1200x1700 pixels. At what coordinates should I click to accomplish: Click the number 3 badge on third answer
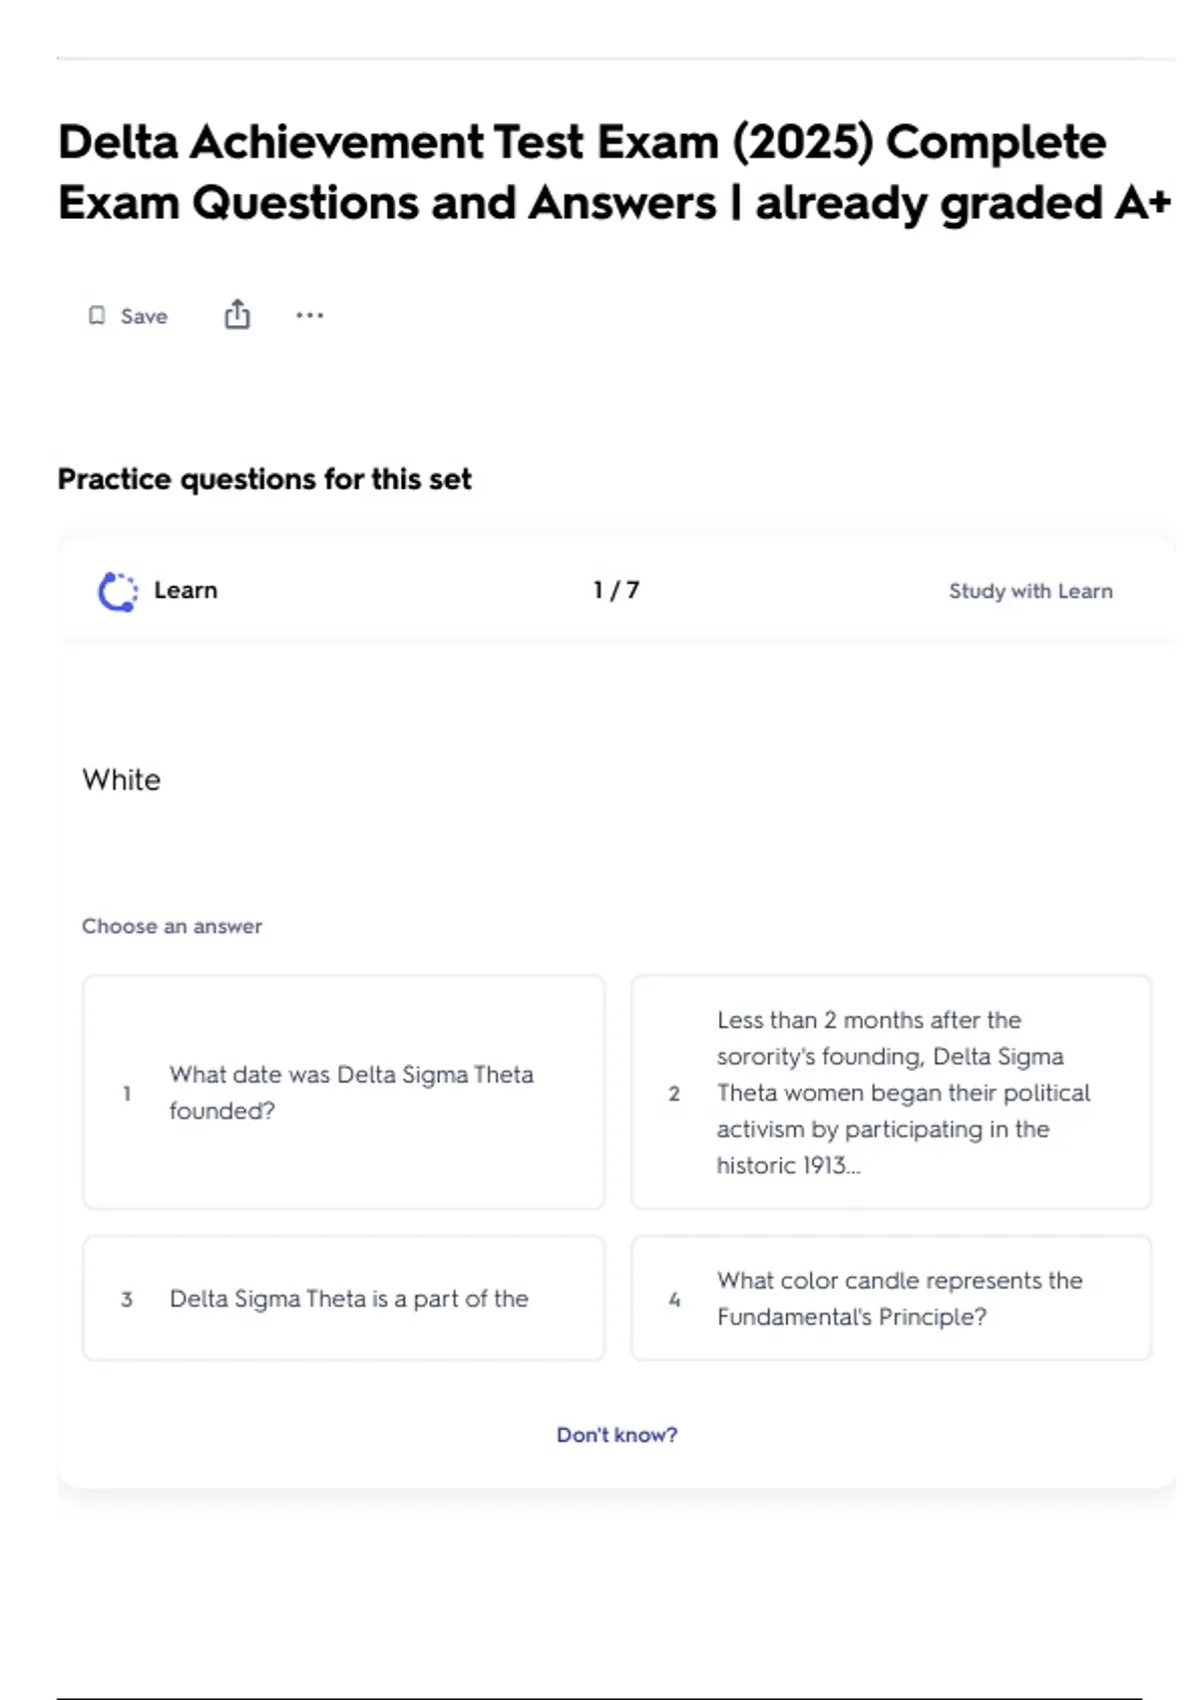pos(127,1299)
